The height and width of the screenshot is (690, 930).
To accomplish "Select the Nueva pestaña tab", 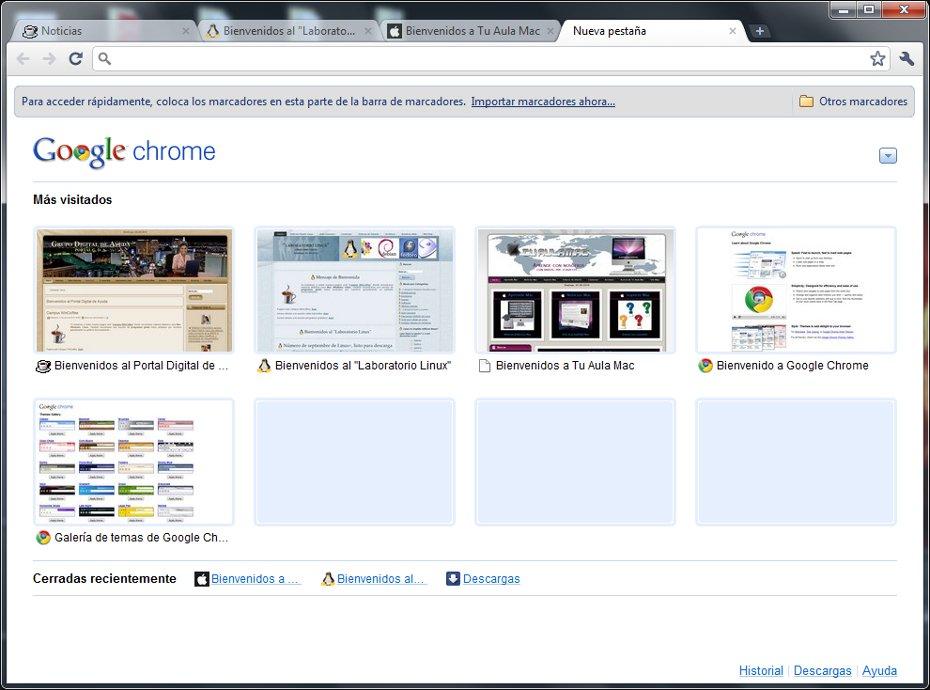I will [652, 31].
